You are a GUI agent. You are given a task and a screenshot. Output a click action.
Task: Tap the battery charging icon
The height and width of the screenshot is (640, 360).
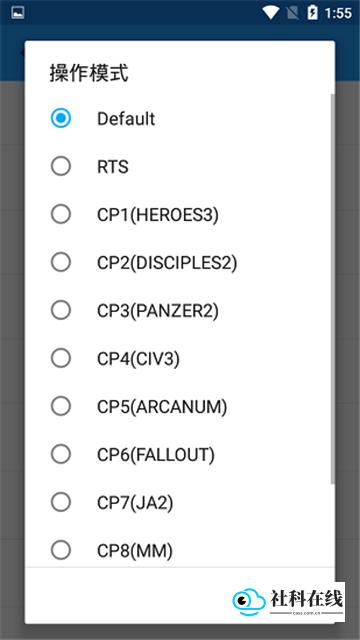click(313, 13)
